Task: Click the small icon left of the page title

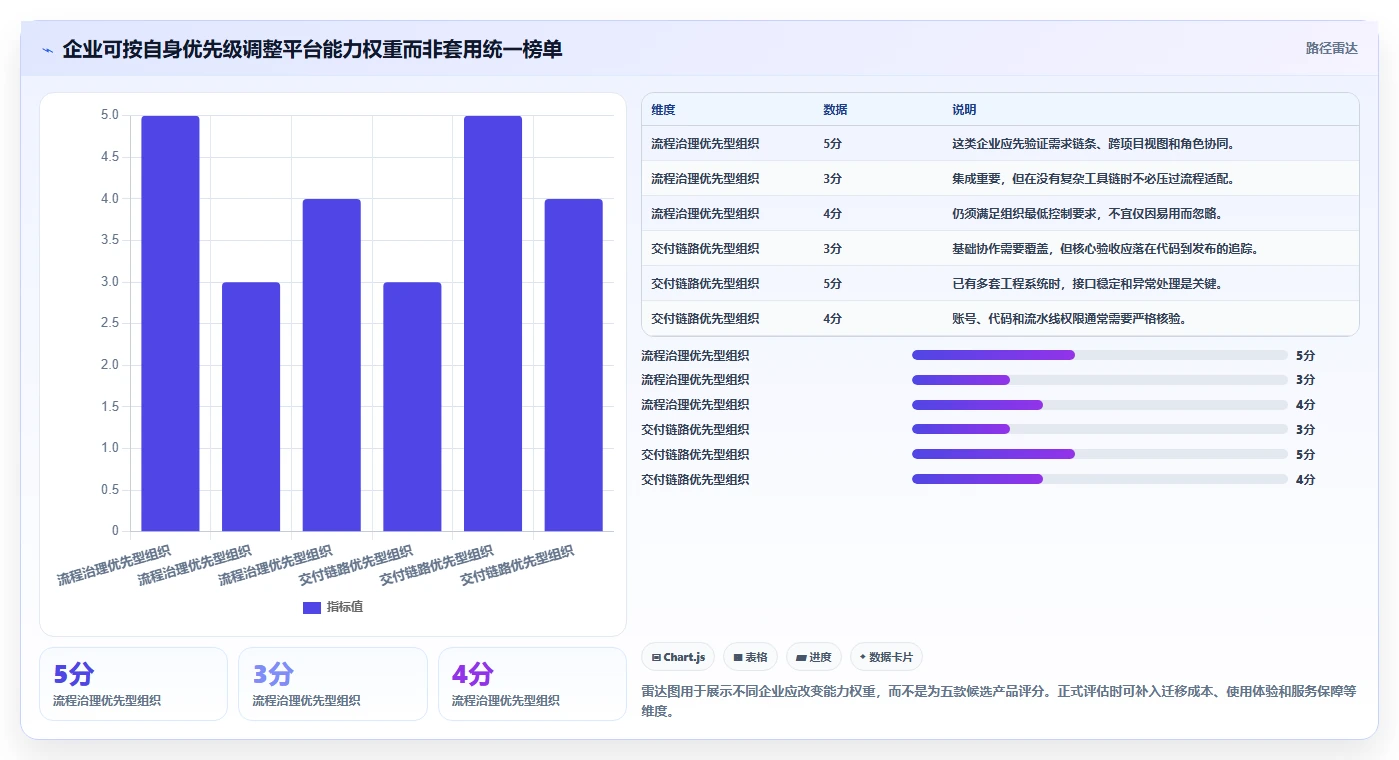Action: [48, 50]
